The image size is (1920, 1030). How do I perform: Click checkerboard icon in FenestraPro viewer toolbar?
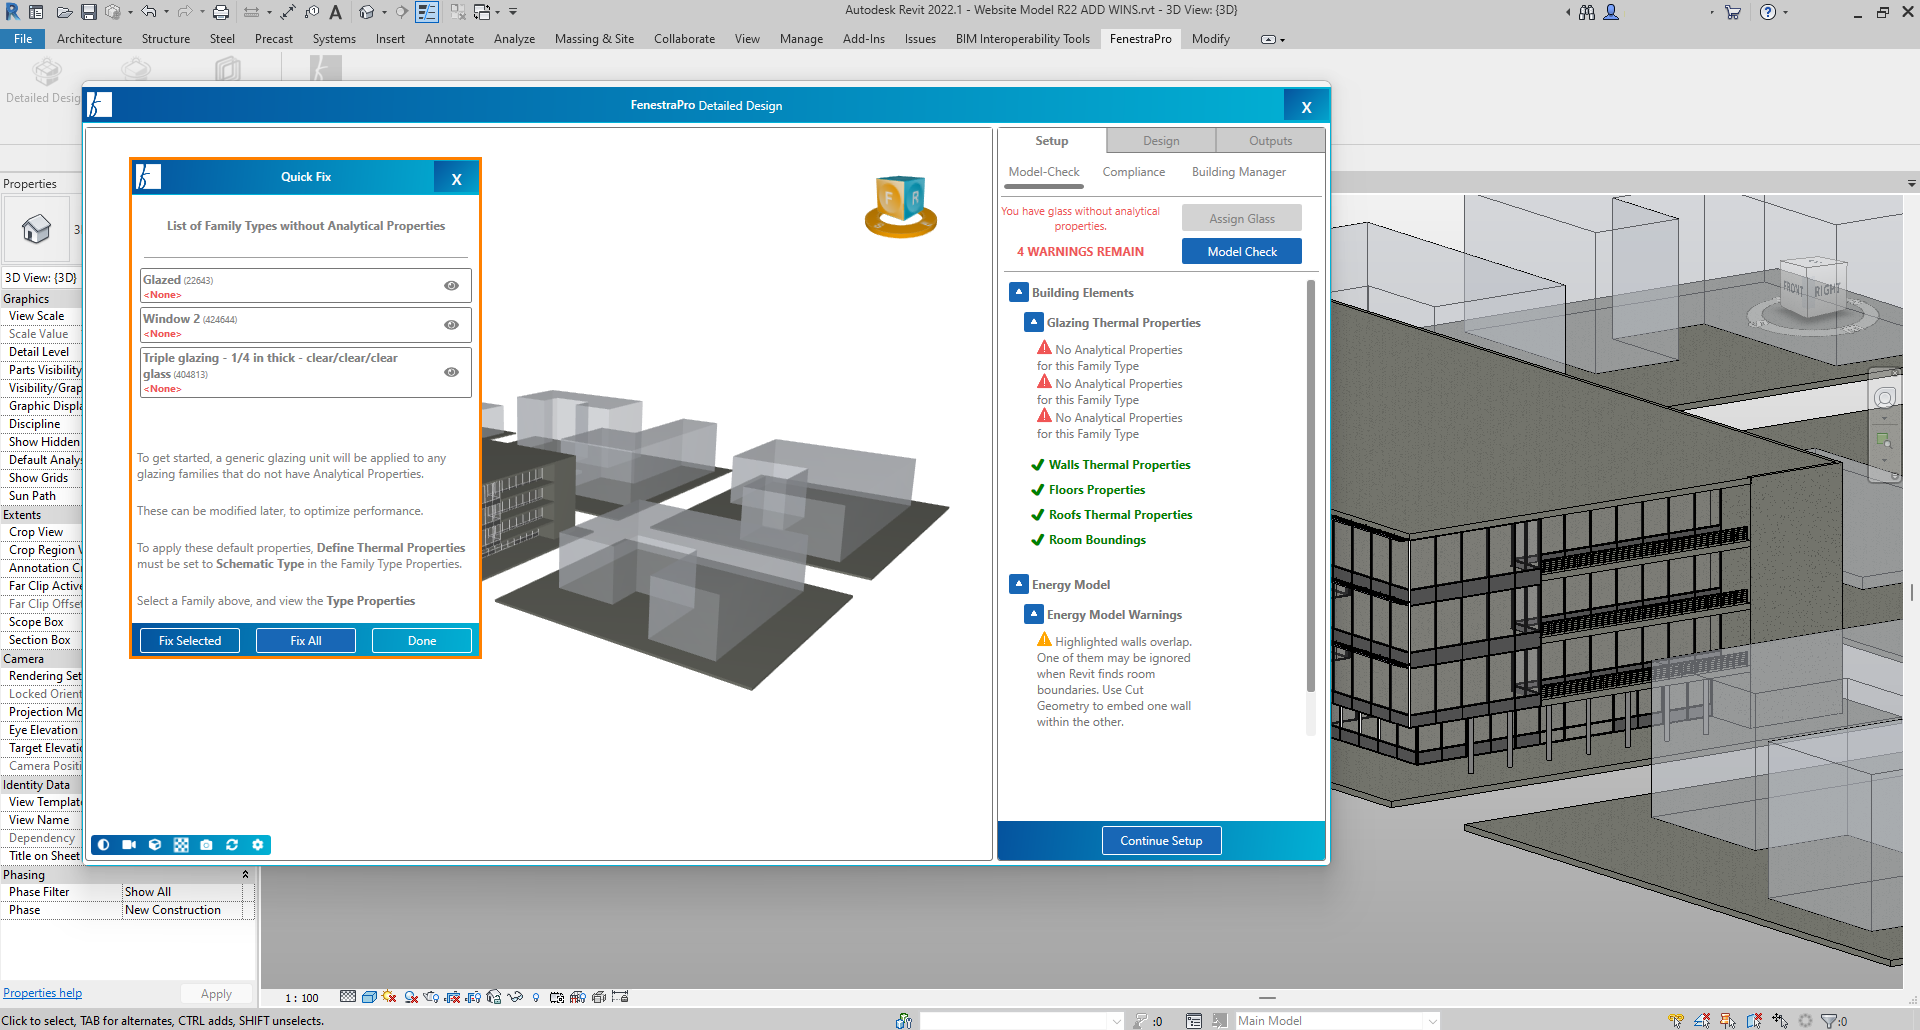pos(181,845)
